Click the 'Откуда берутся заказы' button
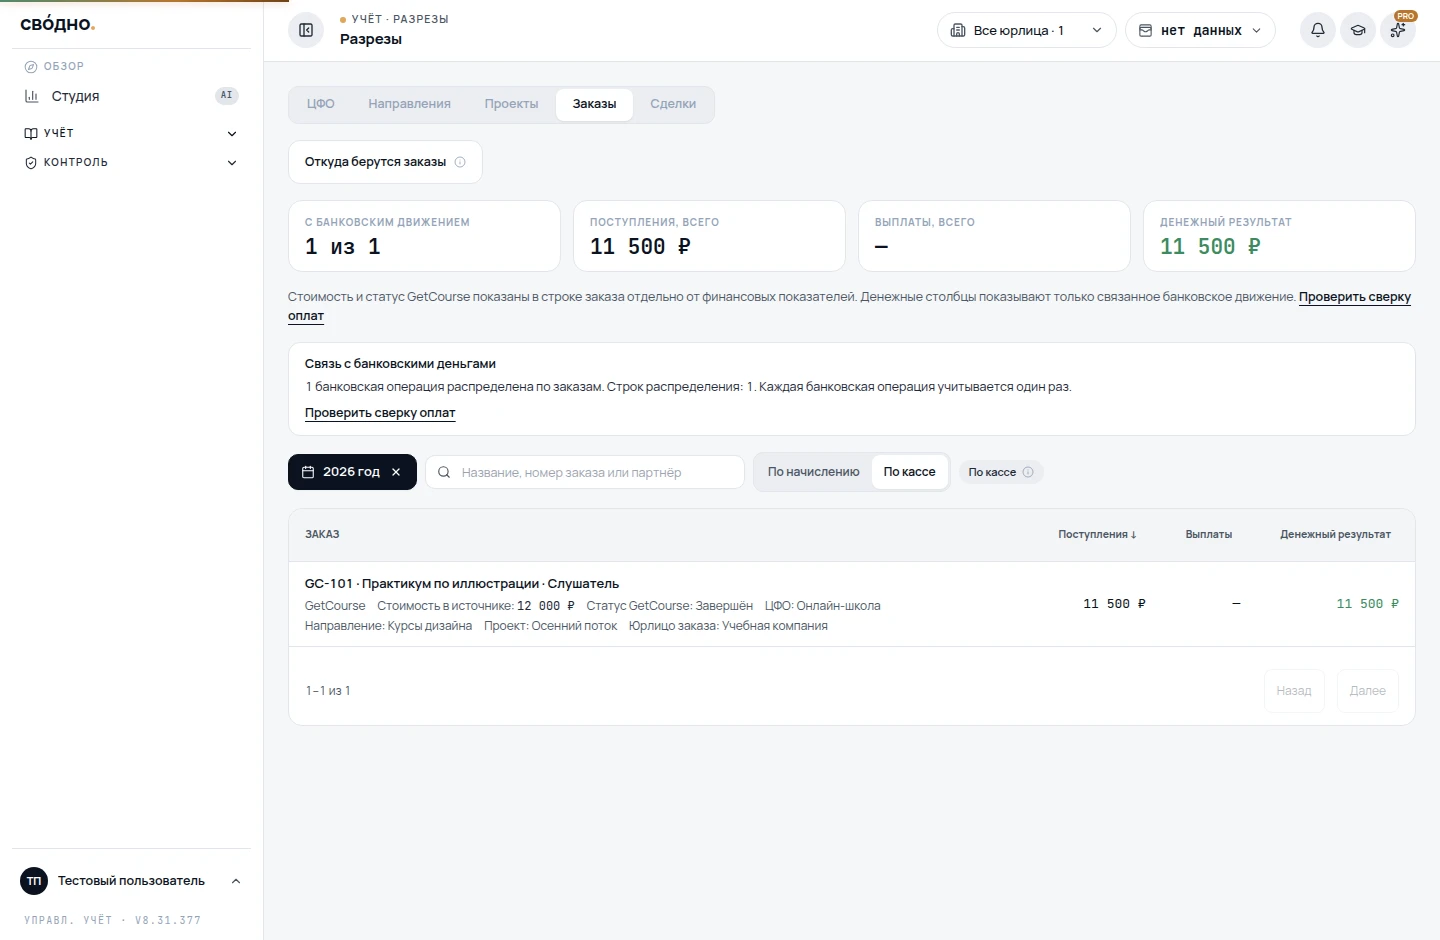The height and width of the screenshot is (940, 1440). (x=385, y=162)
